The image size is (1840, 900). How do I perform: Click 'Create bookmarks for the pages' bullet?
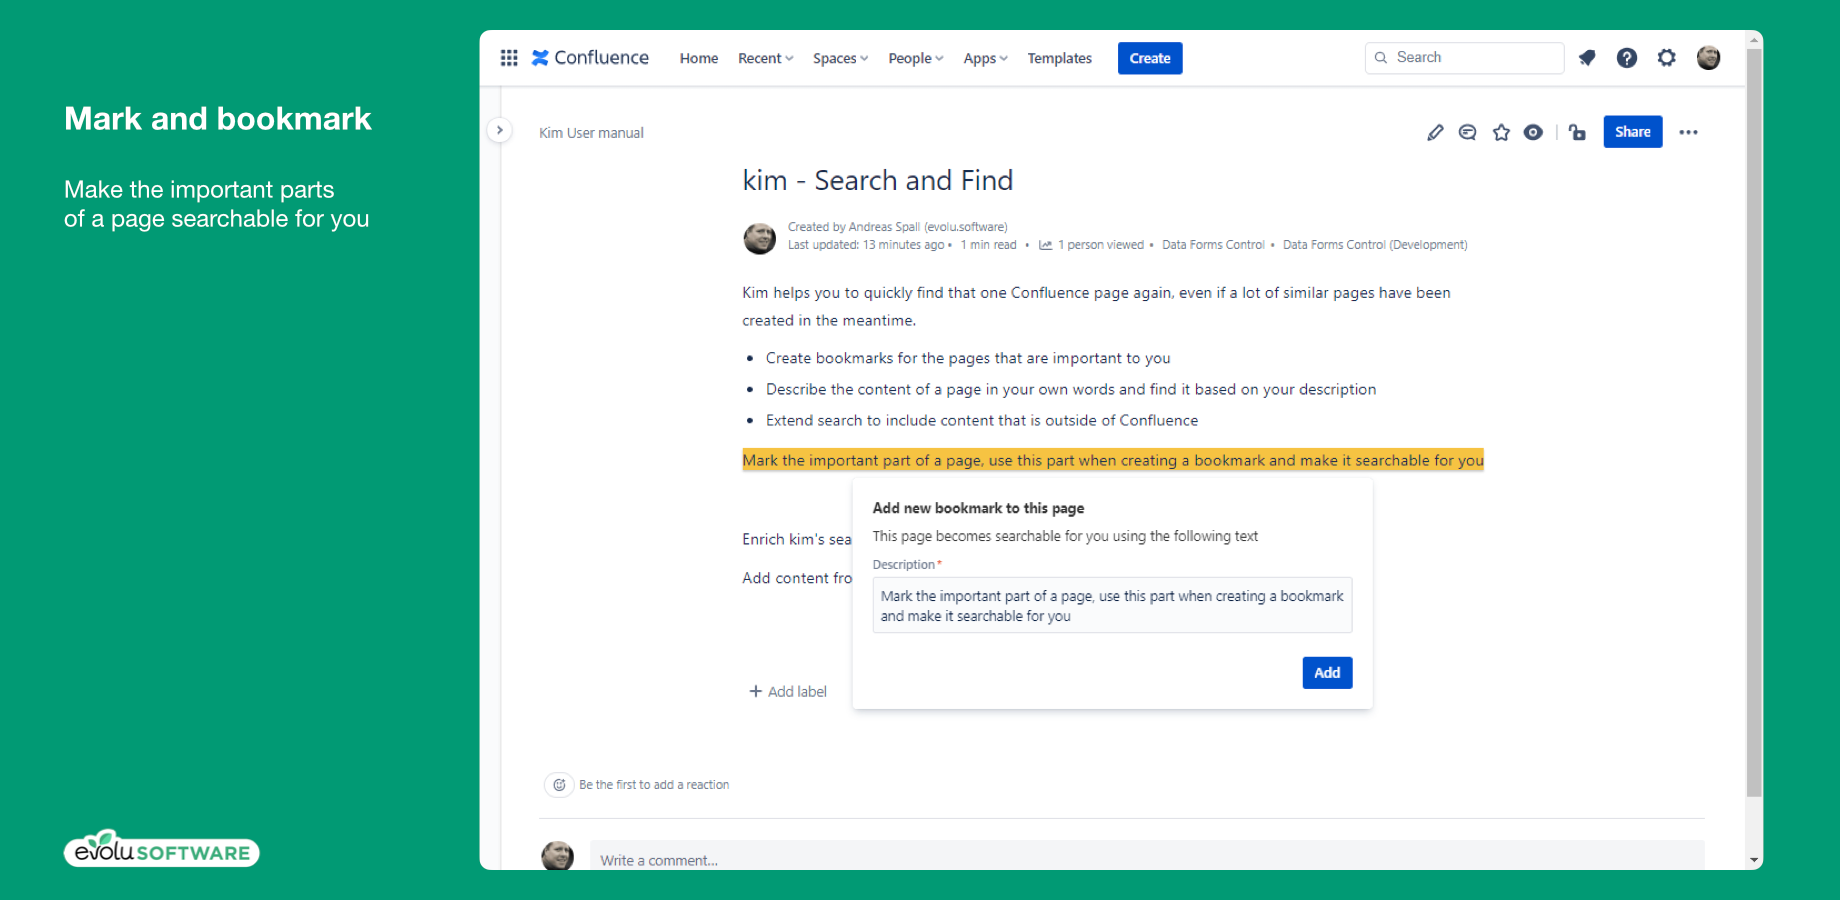coord(968,358)
